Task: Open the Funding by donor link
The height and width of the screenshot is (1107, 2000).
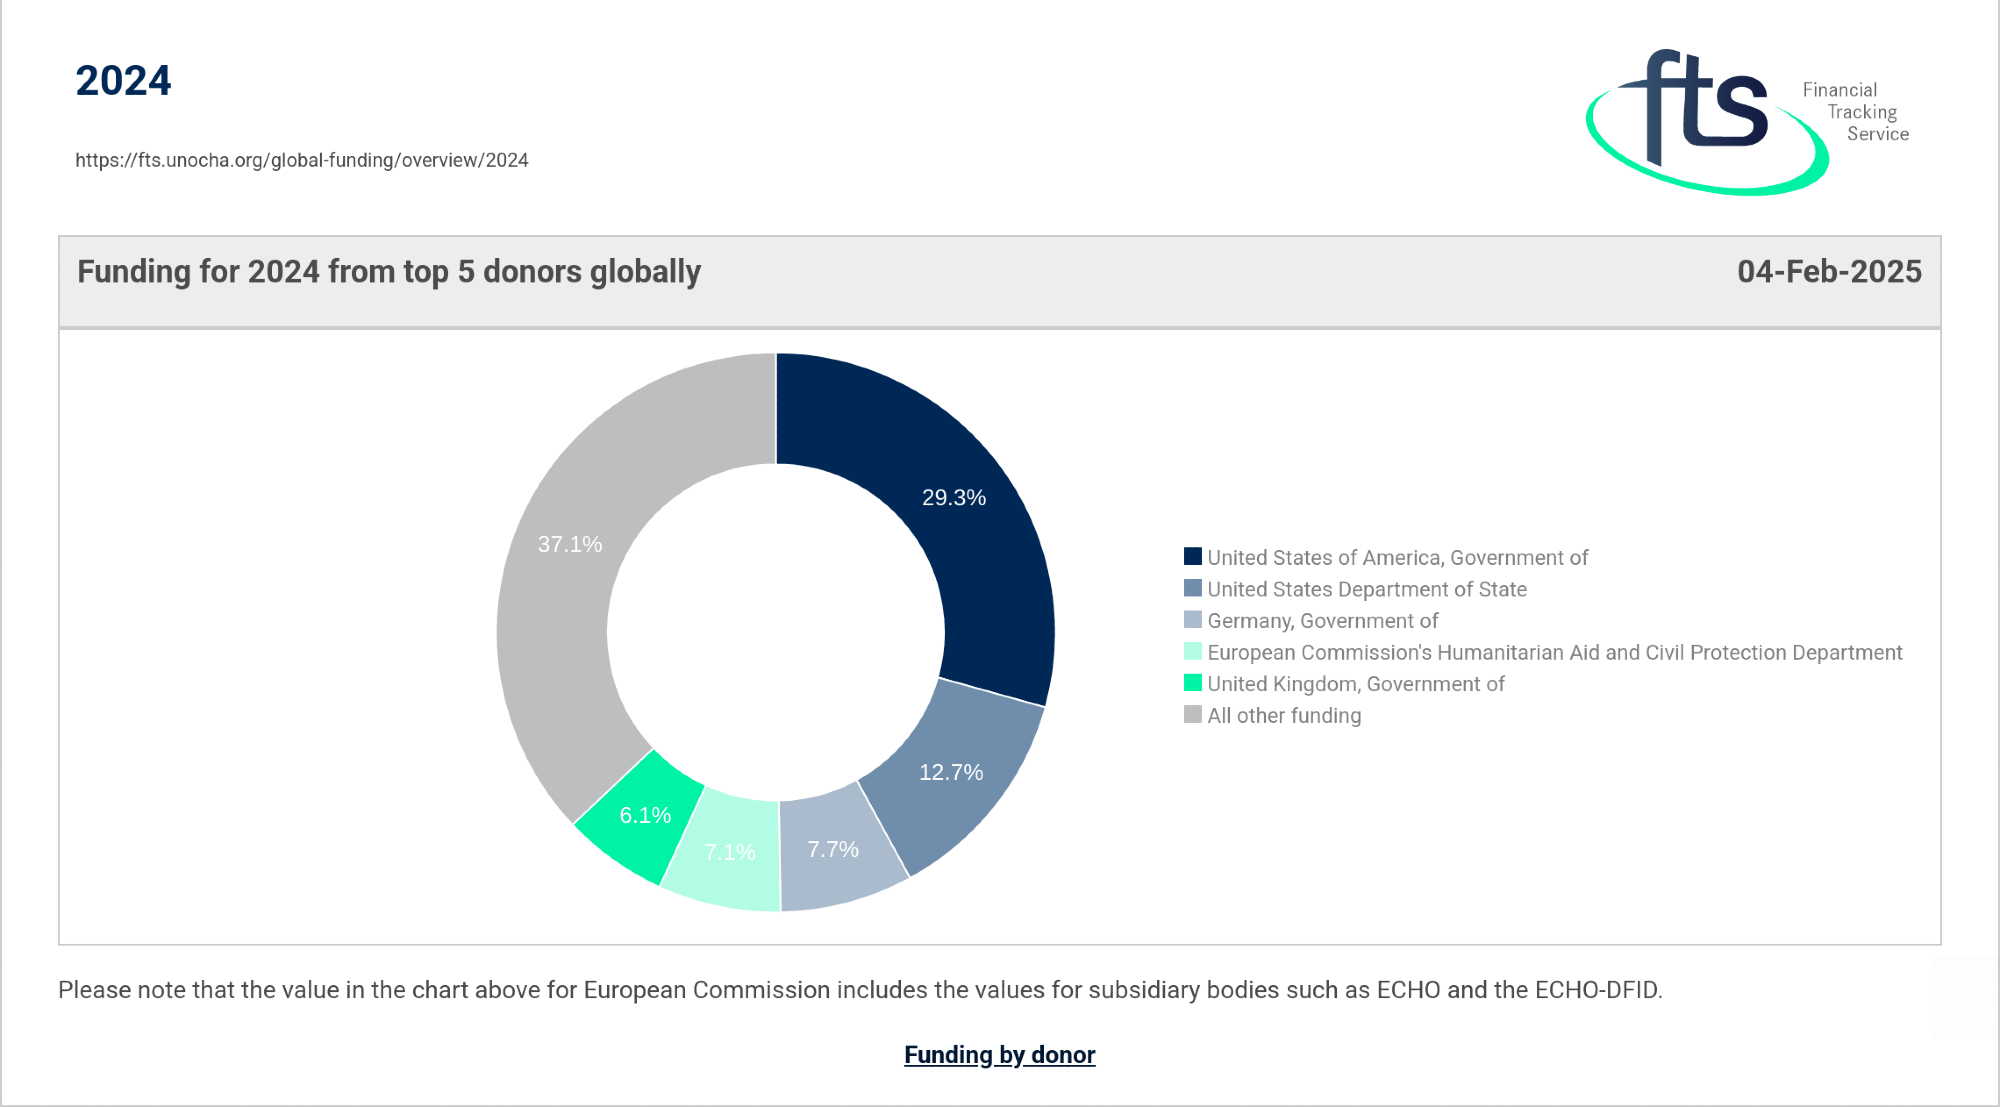Action: click(x=999, y=1055)
